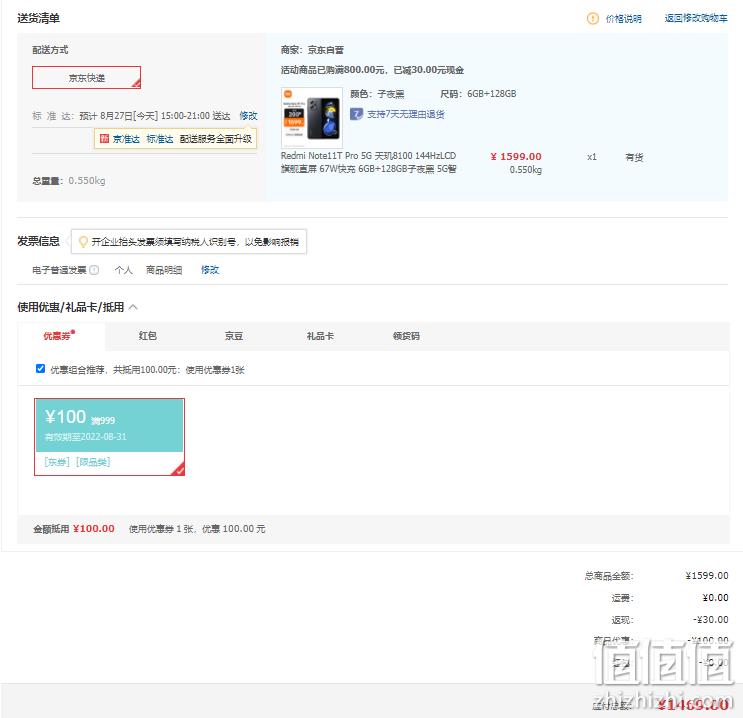Viewport: 743px width, 718px height.
Task: Click the 京准达 link text
Action: tap(126, 139)
